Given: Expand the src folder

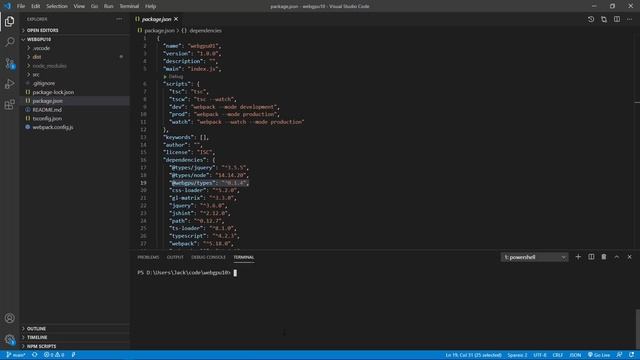Looking at the screenshot, I should (x=36, y=74).
